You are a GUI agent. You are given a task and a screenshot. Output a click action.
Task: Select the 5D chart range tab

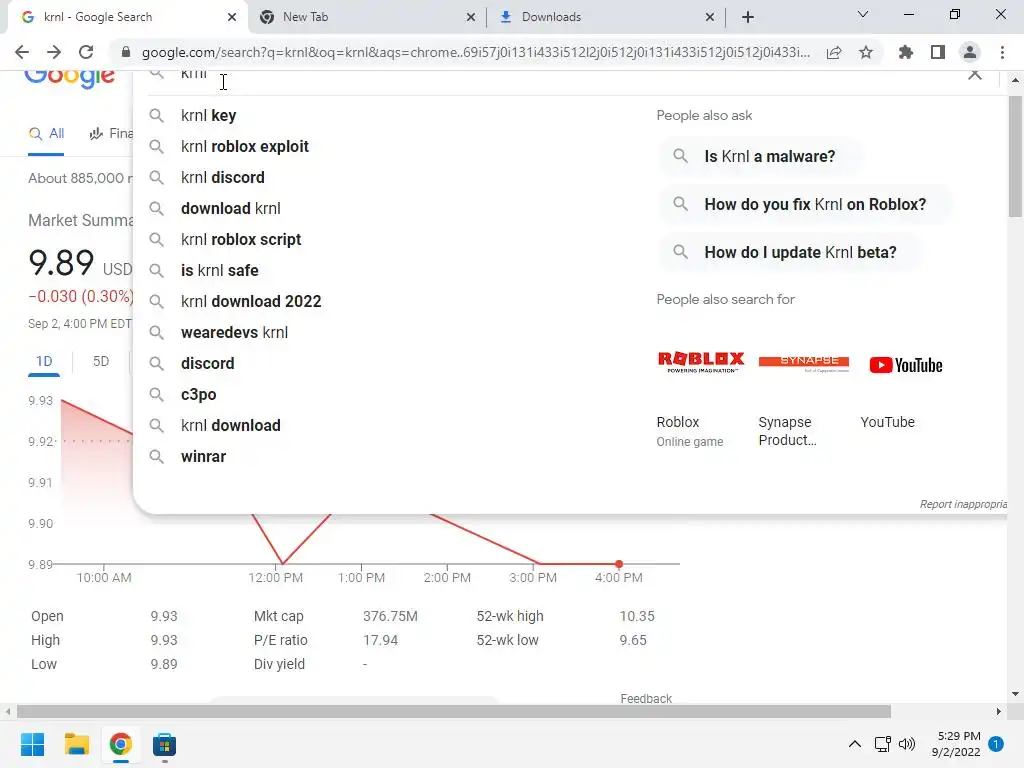[x=101, y=361]
